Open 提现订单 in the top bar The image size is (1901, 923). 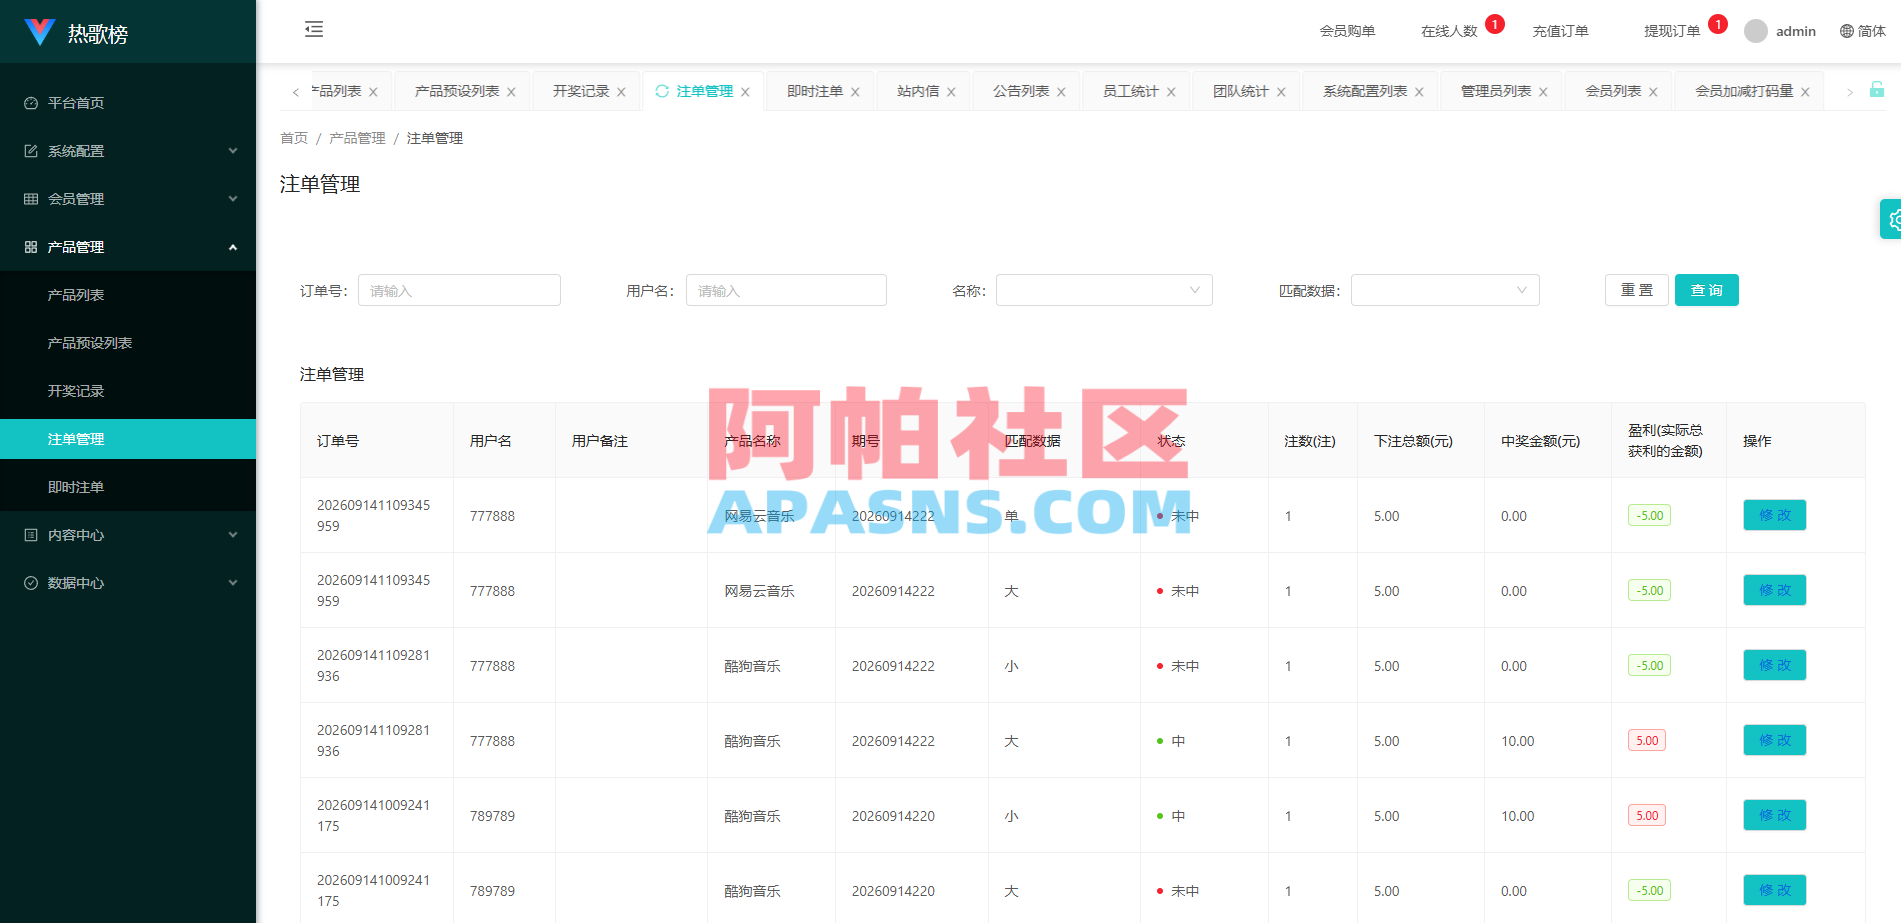coord(1672,31)
